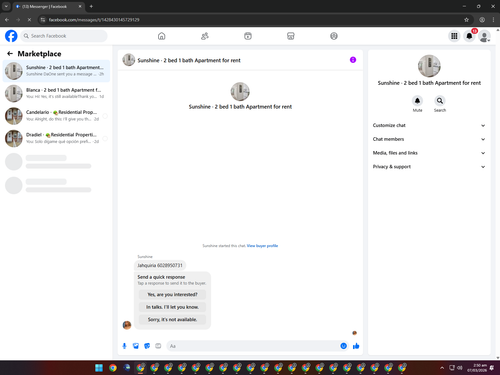Stop page loading with X button
Viewport: 500px width, 375px height.
click(x=29, y=20)
